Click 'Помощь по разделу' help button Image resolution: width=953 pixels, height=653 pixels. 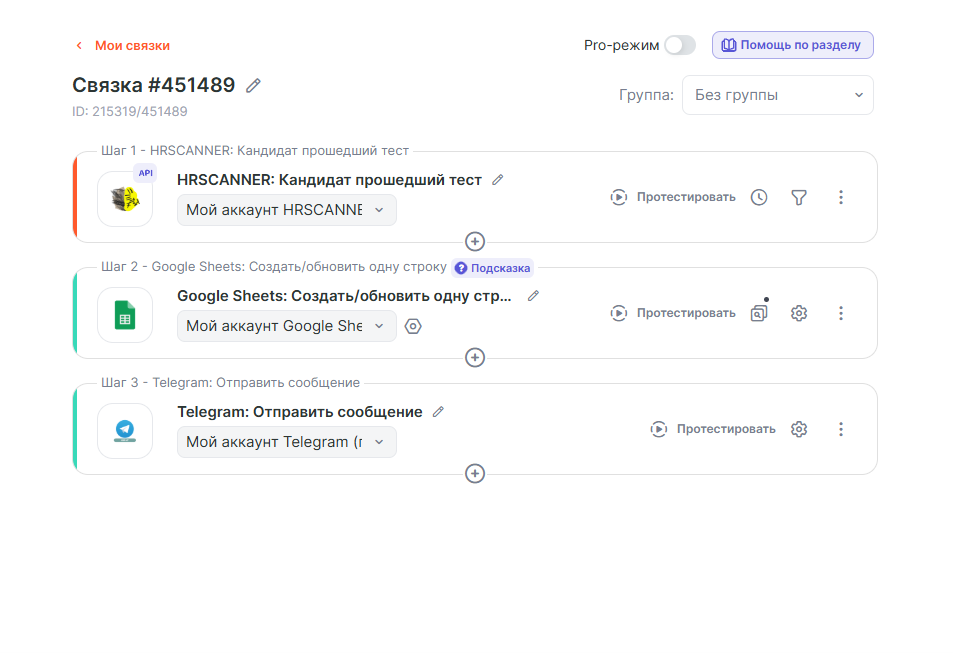[793, 45]
